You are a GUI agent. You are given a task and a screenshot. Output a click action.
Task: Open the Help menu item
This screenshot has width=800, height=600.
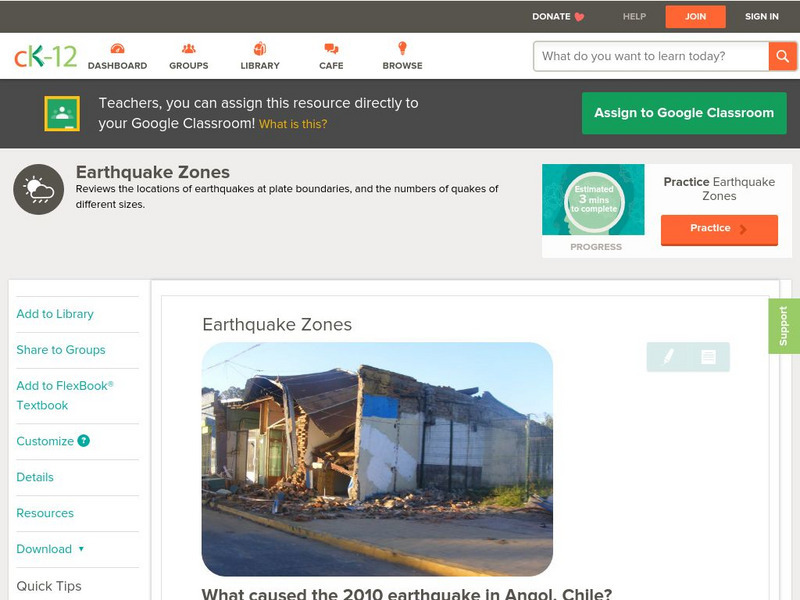tap(633, 16)
